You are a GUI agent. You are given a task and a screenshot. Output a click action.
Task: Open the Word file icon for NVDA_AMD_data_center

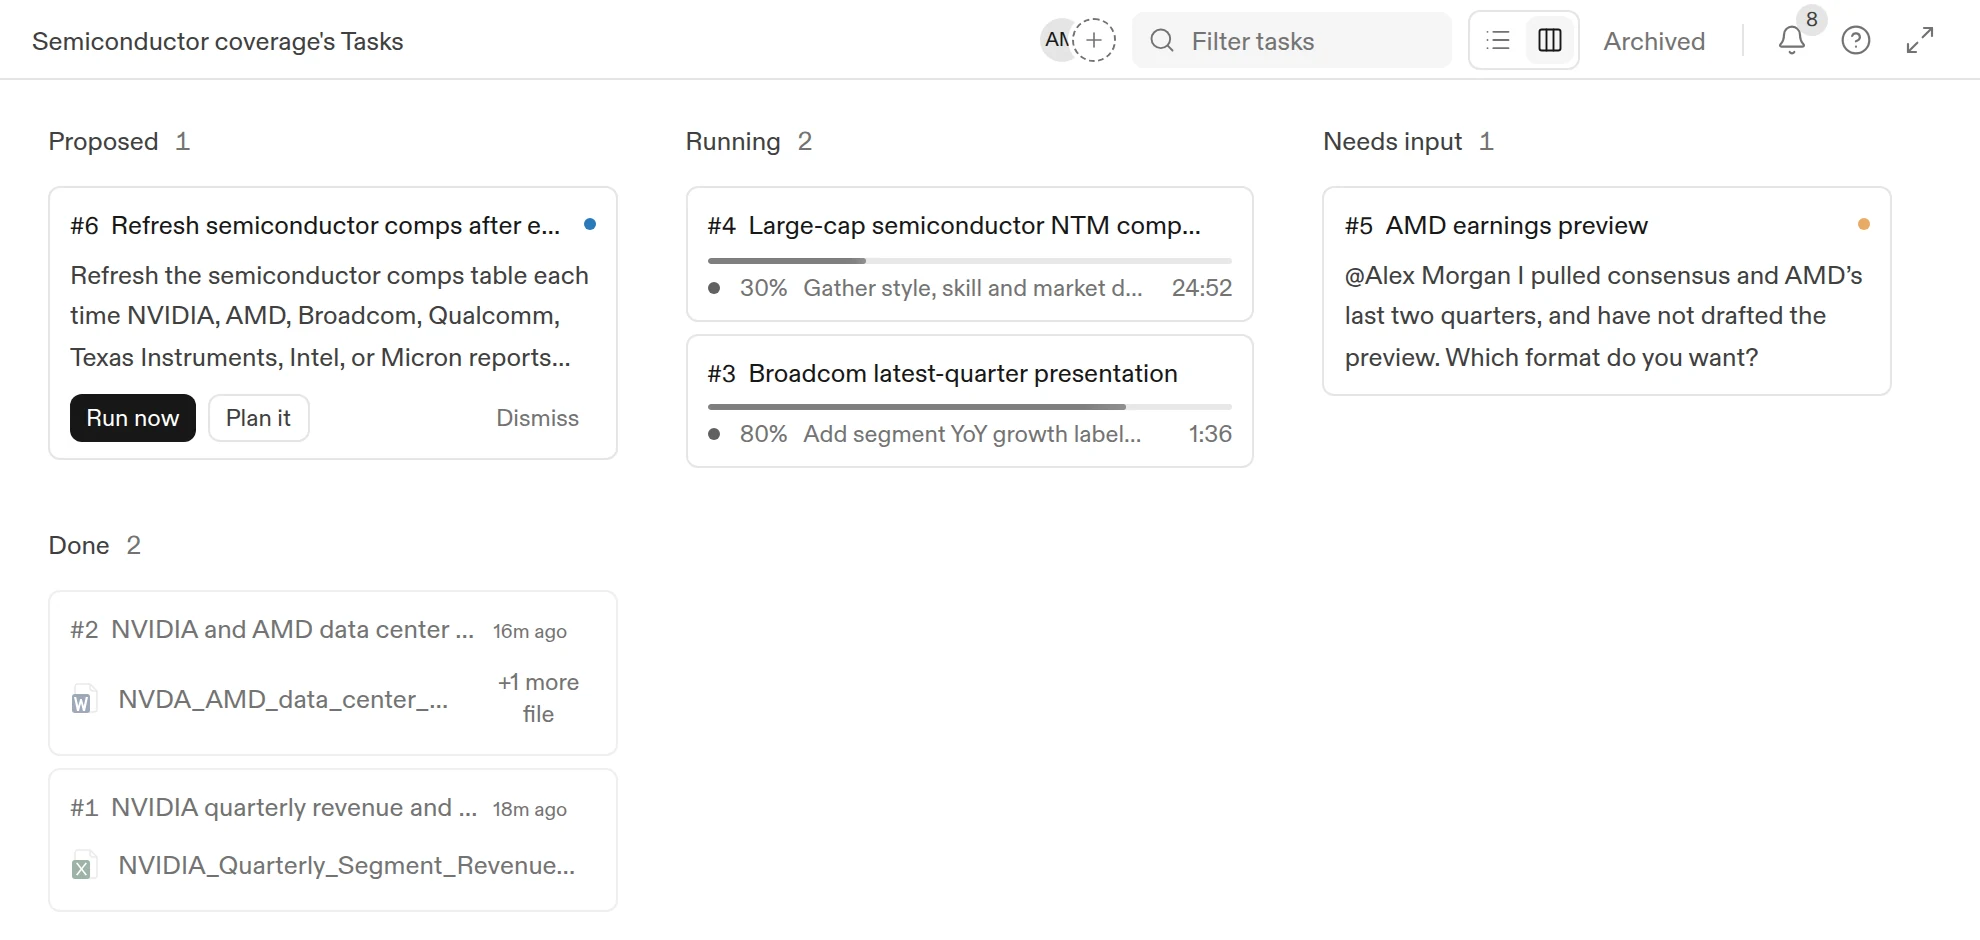(x=82, y=700)
